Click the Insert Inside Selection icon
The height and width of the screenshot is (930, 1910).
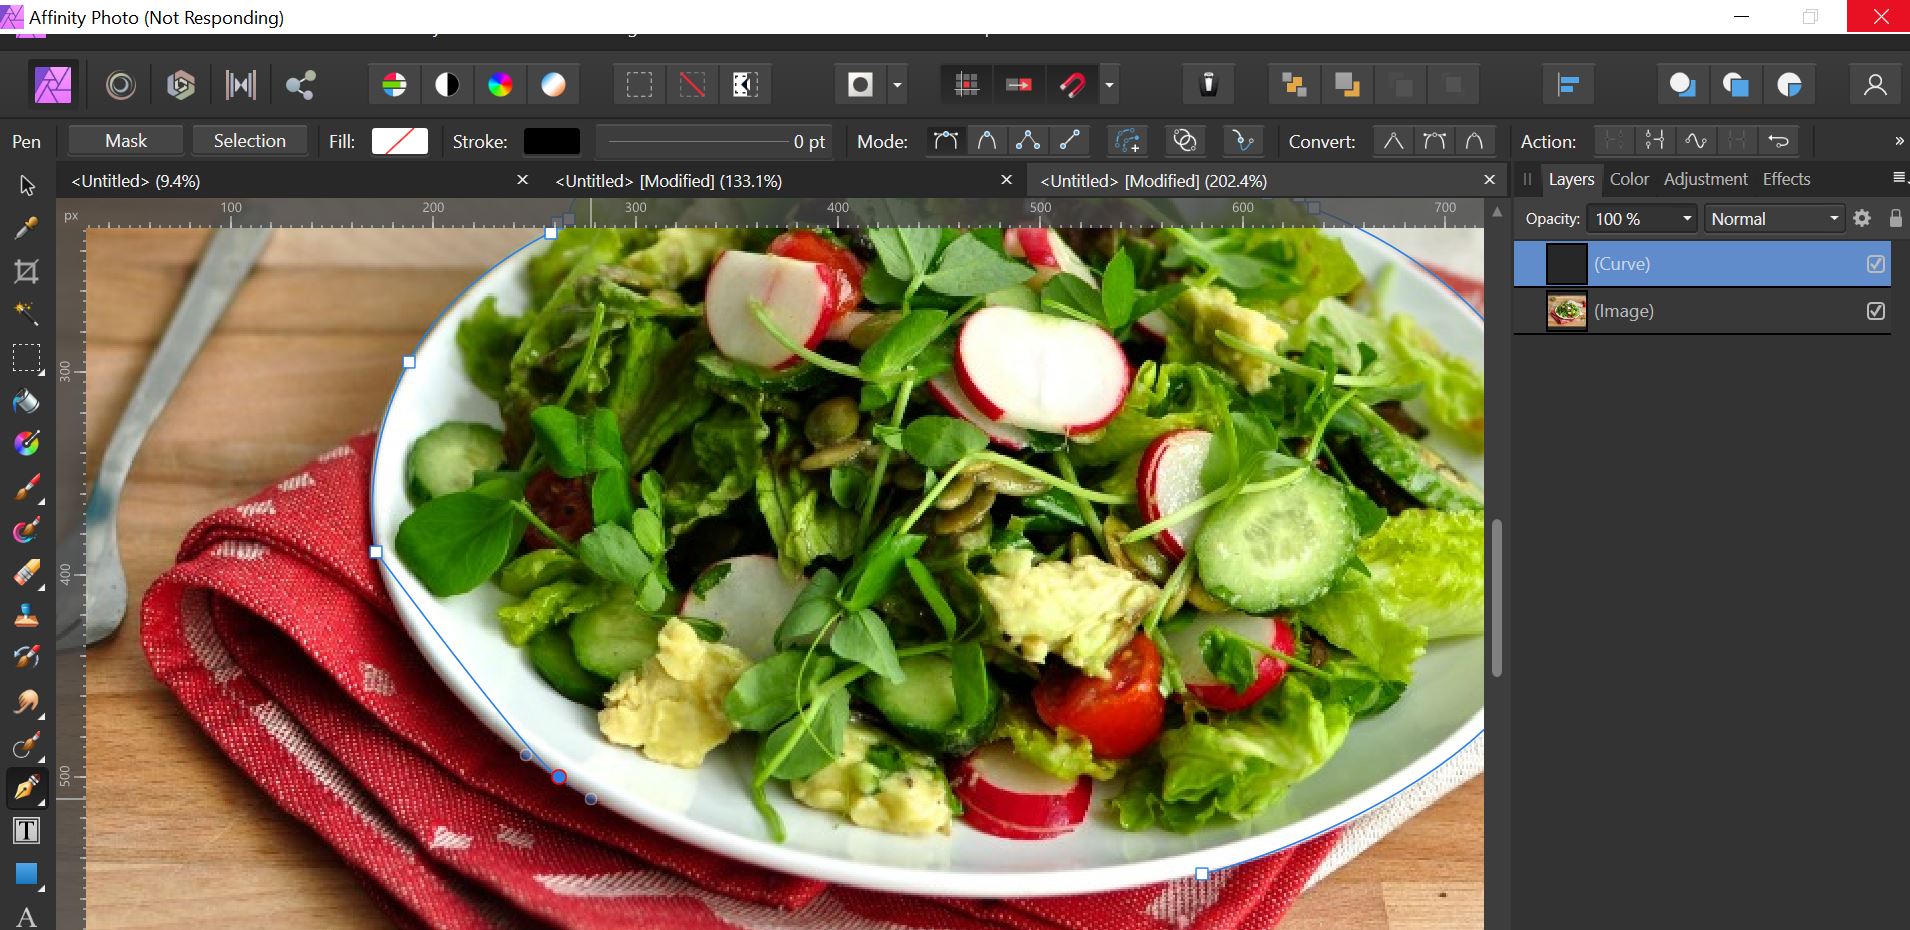(1789, 85)
